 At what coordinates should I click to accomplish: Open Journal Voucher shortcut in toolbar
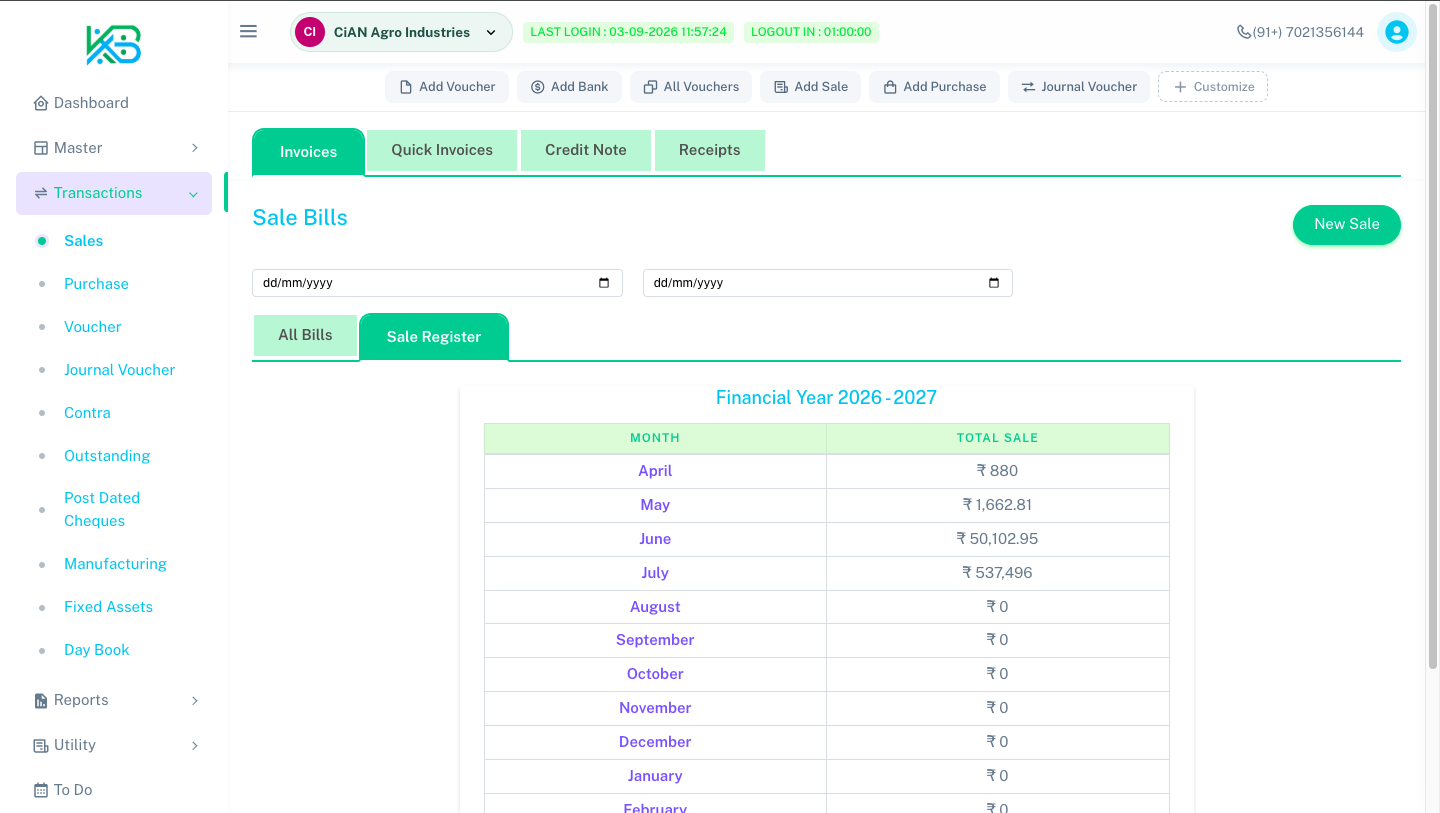(1079, 87)
